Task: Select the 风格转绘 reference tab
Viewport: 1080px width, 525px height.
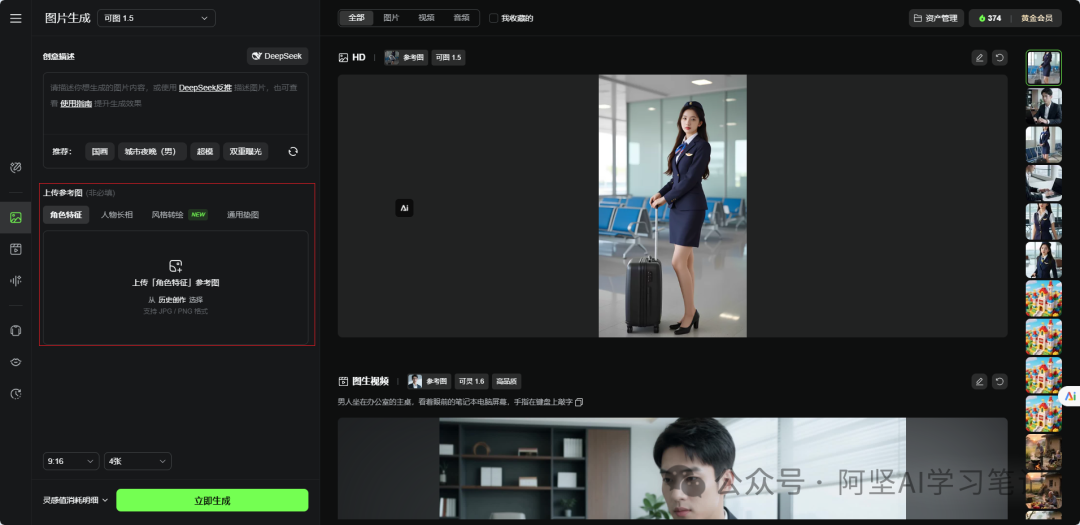Action: [179, 215]
